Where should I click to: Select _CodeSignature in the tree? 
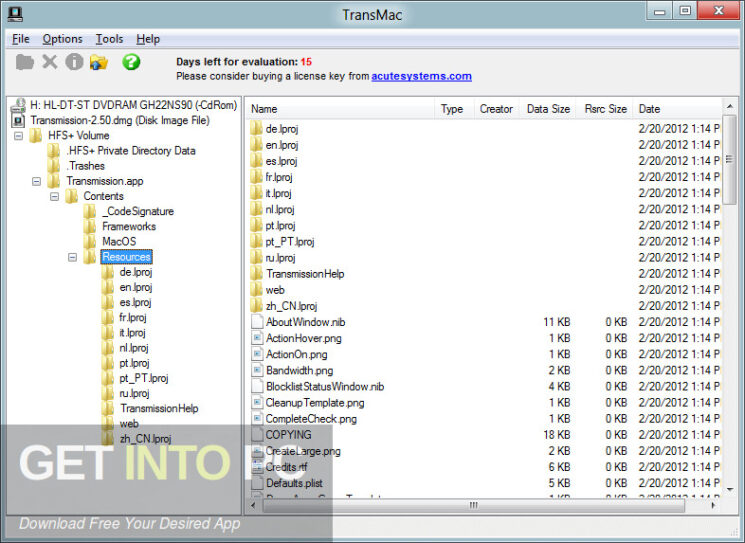(x=138, y=211)
